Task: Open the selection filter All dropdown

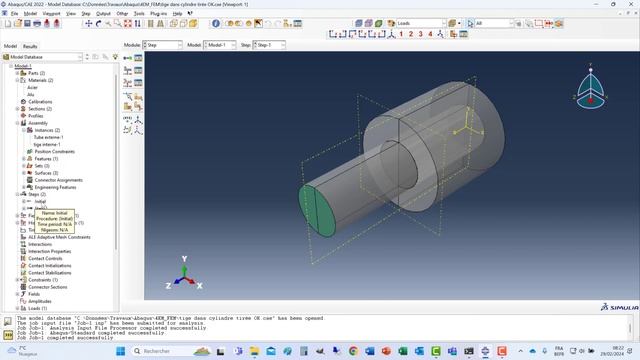Action: click(494, 23)
